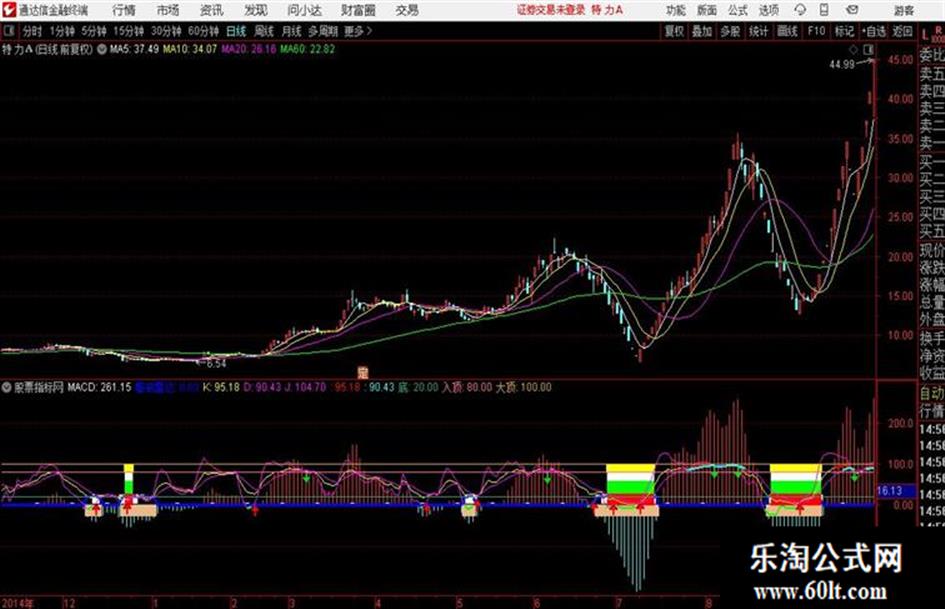
Task: Switch to the 30分钟 period tab
Action: [166, 31]
